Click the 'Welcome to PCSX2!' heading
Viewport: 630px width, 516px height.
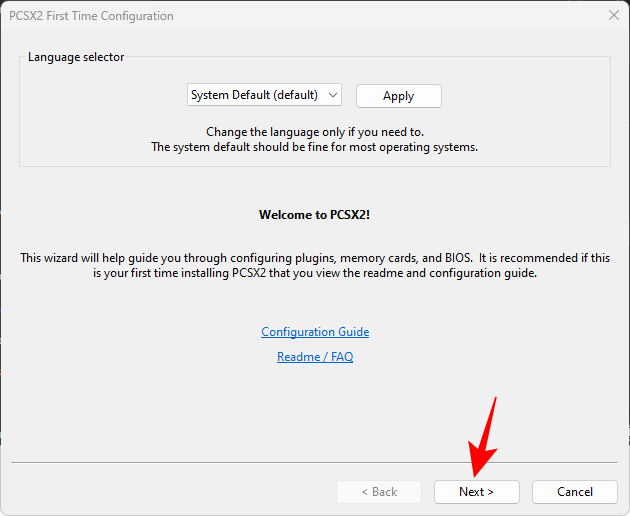click(x=314, y=215)
